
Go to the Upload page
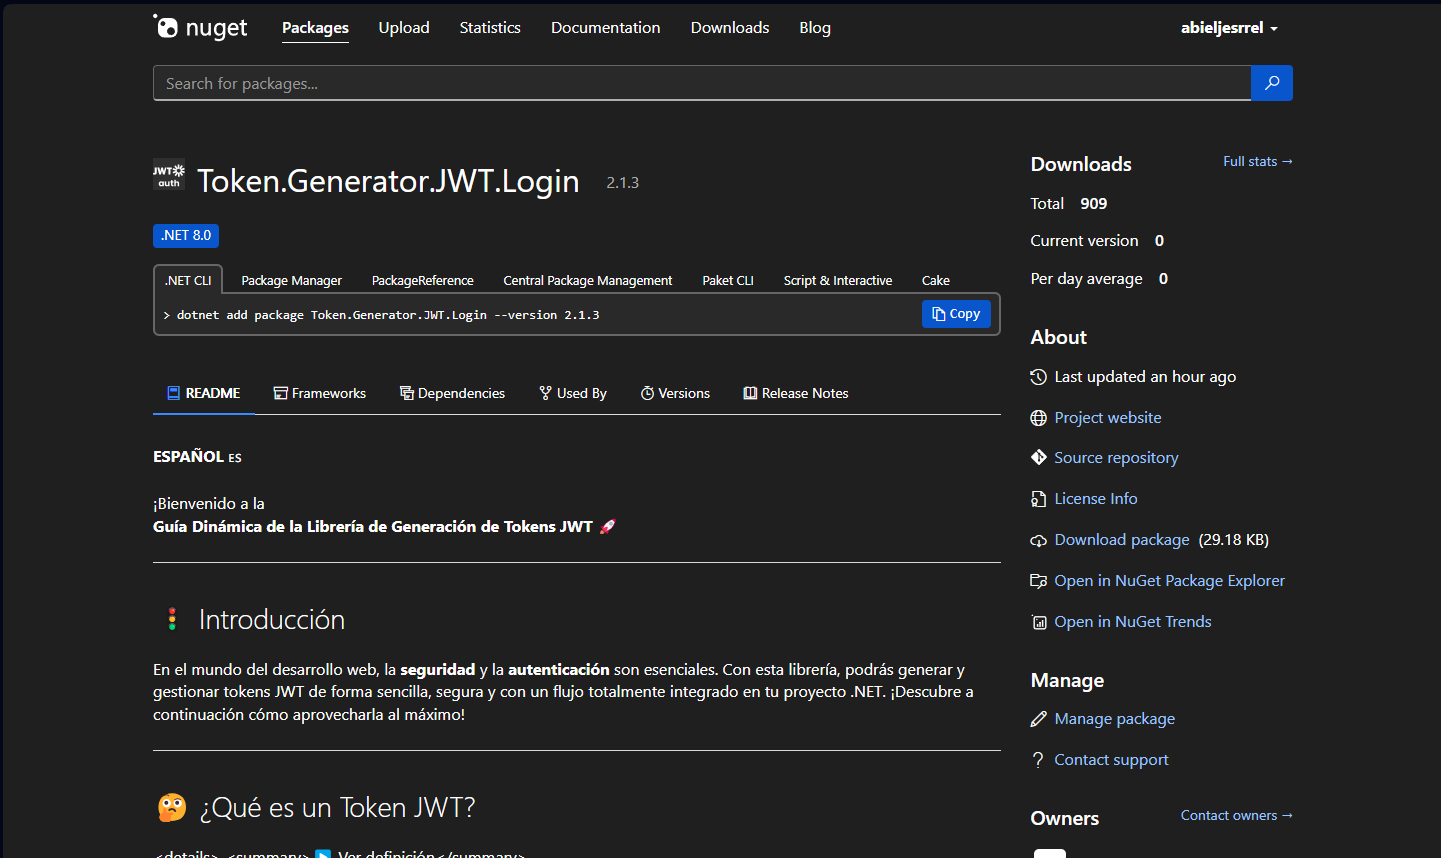click(x=404, y=28)
